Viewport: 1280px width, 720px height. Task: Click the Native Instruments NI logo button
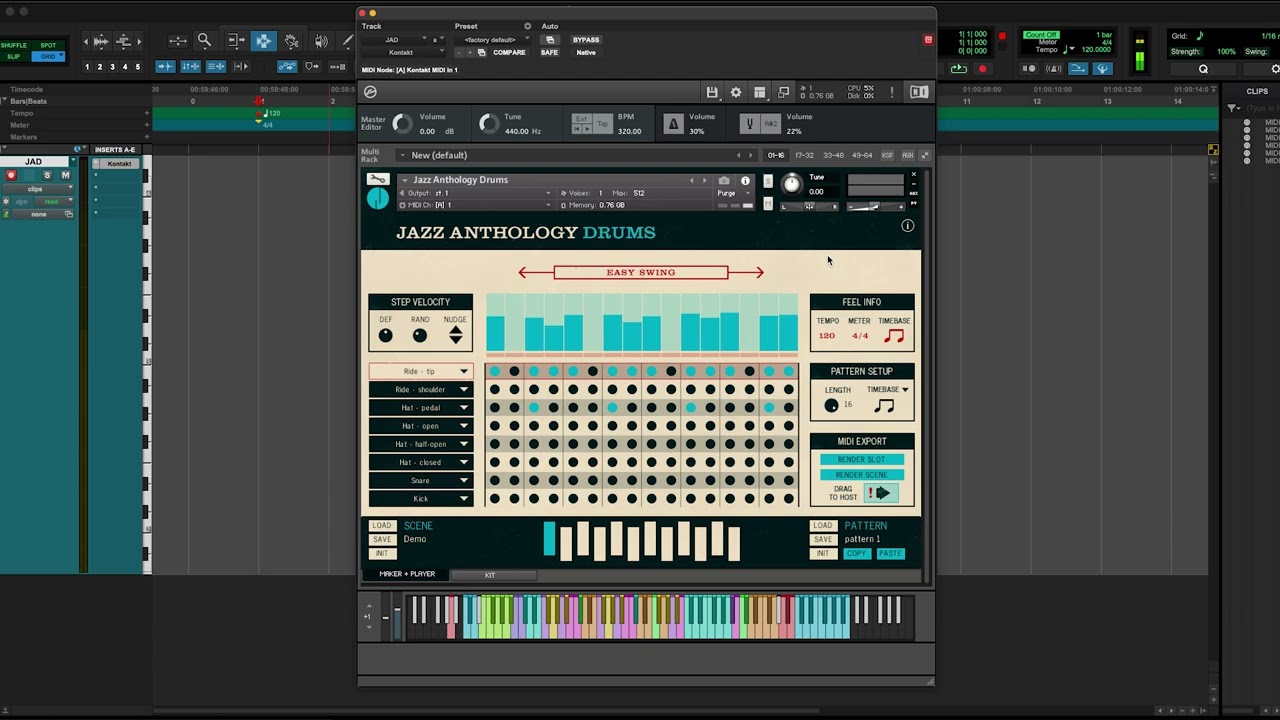[x=918, y=92]
